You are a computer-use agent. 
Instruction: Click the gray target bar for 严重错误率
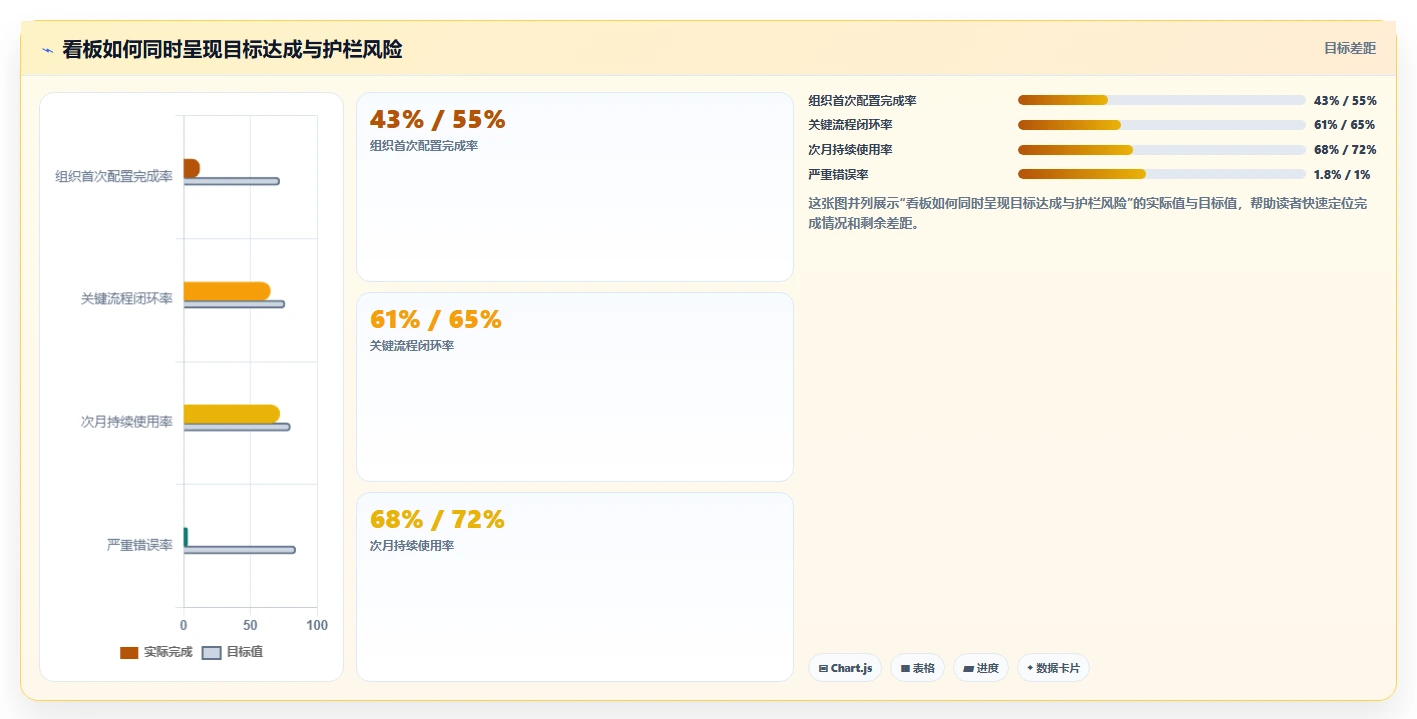point(239,550)
